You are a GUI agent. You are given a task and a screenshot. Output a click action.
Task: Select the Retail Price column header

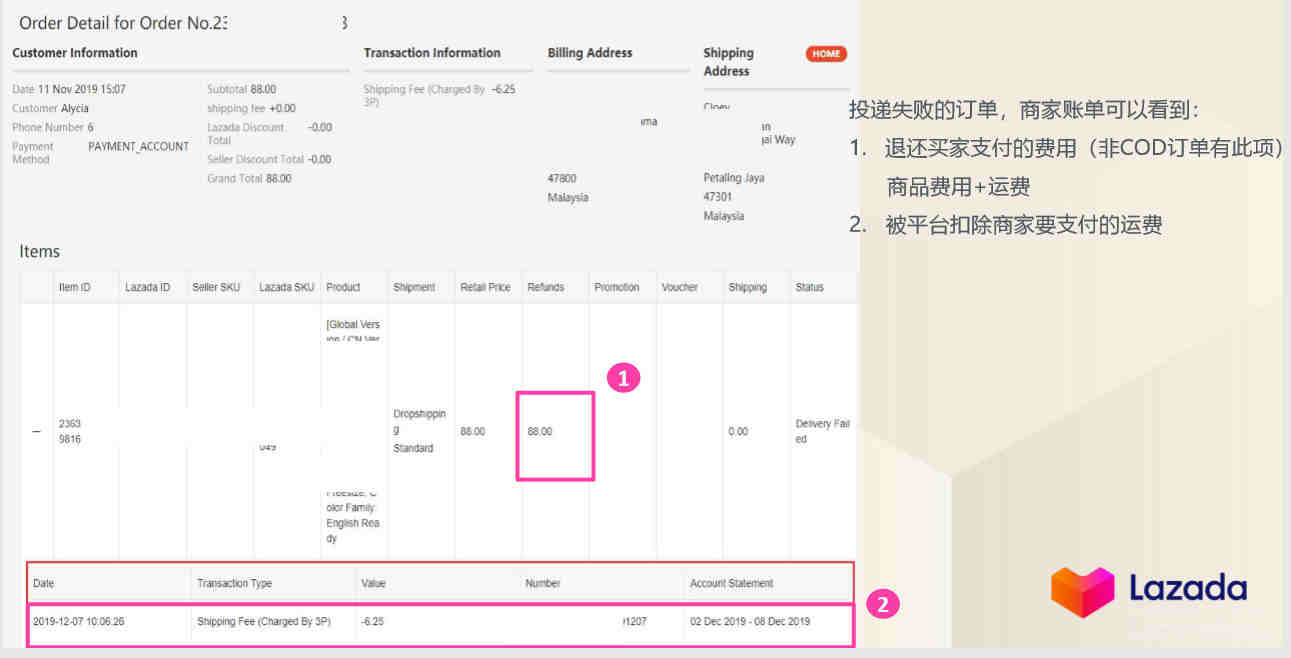point(485,287)
